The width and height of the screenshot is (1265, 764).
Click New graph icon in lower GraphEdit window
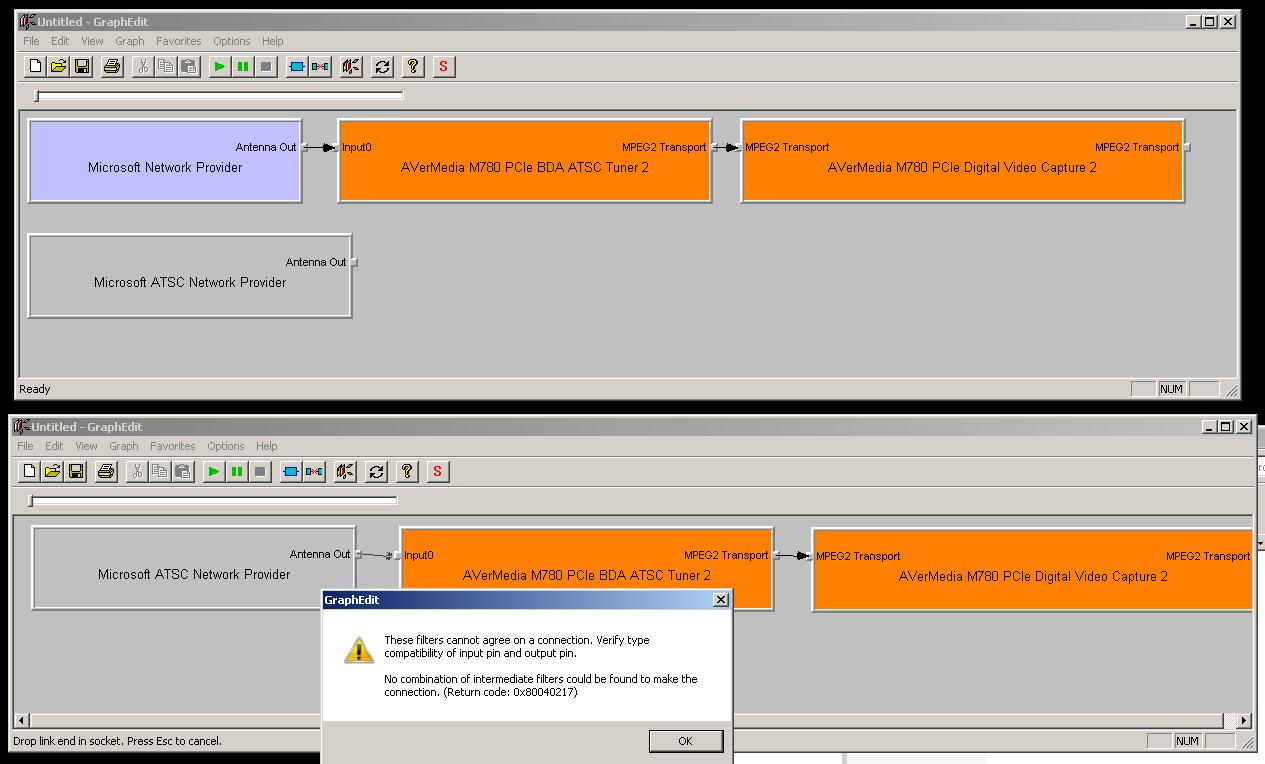[29, 471]
